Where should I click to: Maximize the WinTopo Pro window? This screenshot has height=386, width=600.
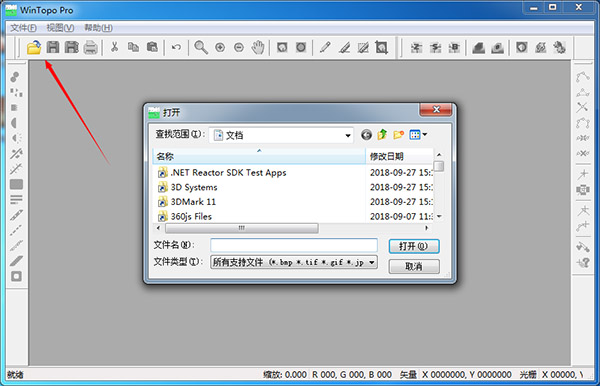coord(553,7)
